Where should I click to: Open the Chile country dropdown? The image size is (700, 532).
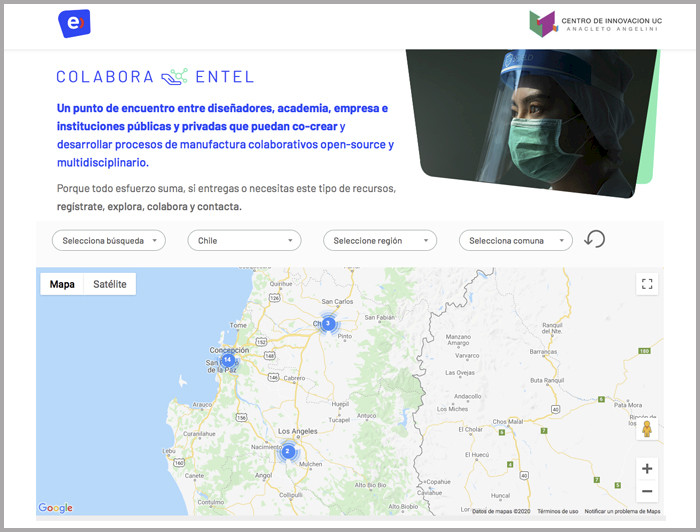244,240
